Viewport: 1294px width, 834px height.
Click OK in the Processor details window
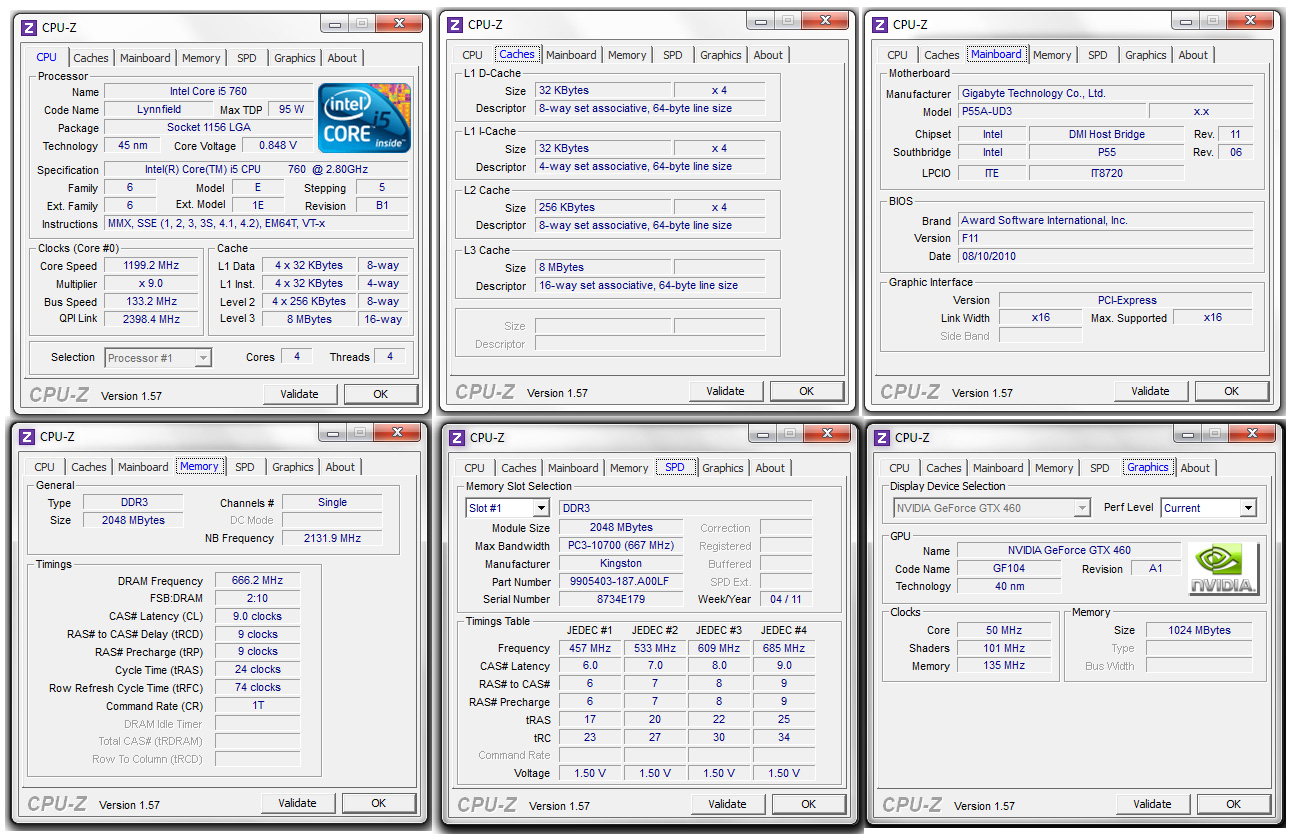click(381, 394)
